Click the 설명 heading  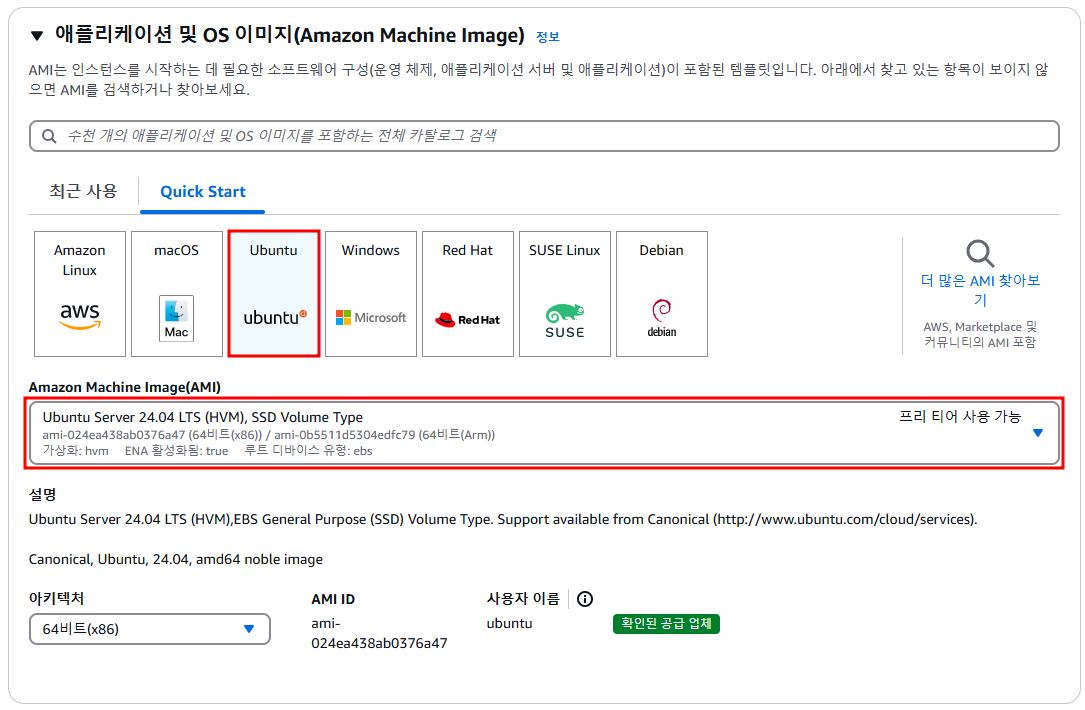(x=42, y=495)
